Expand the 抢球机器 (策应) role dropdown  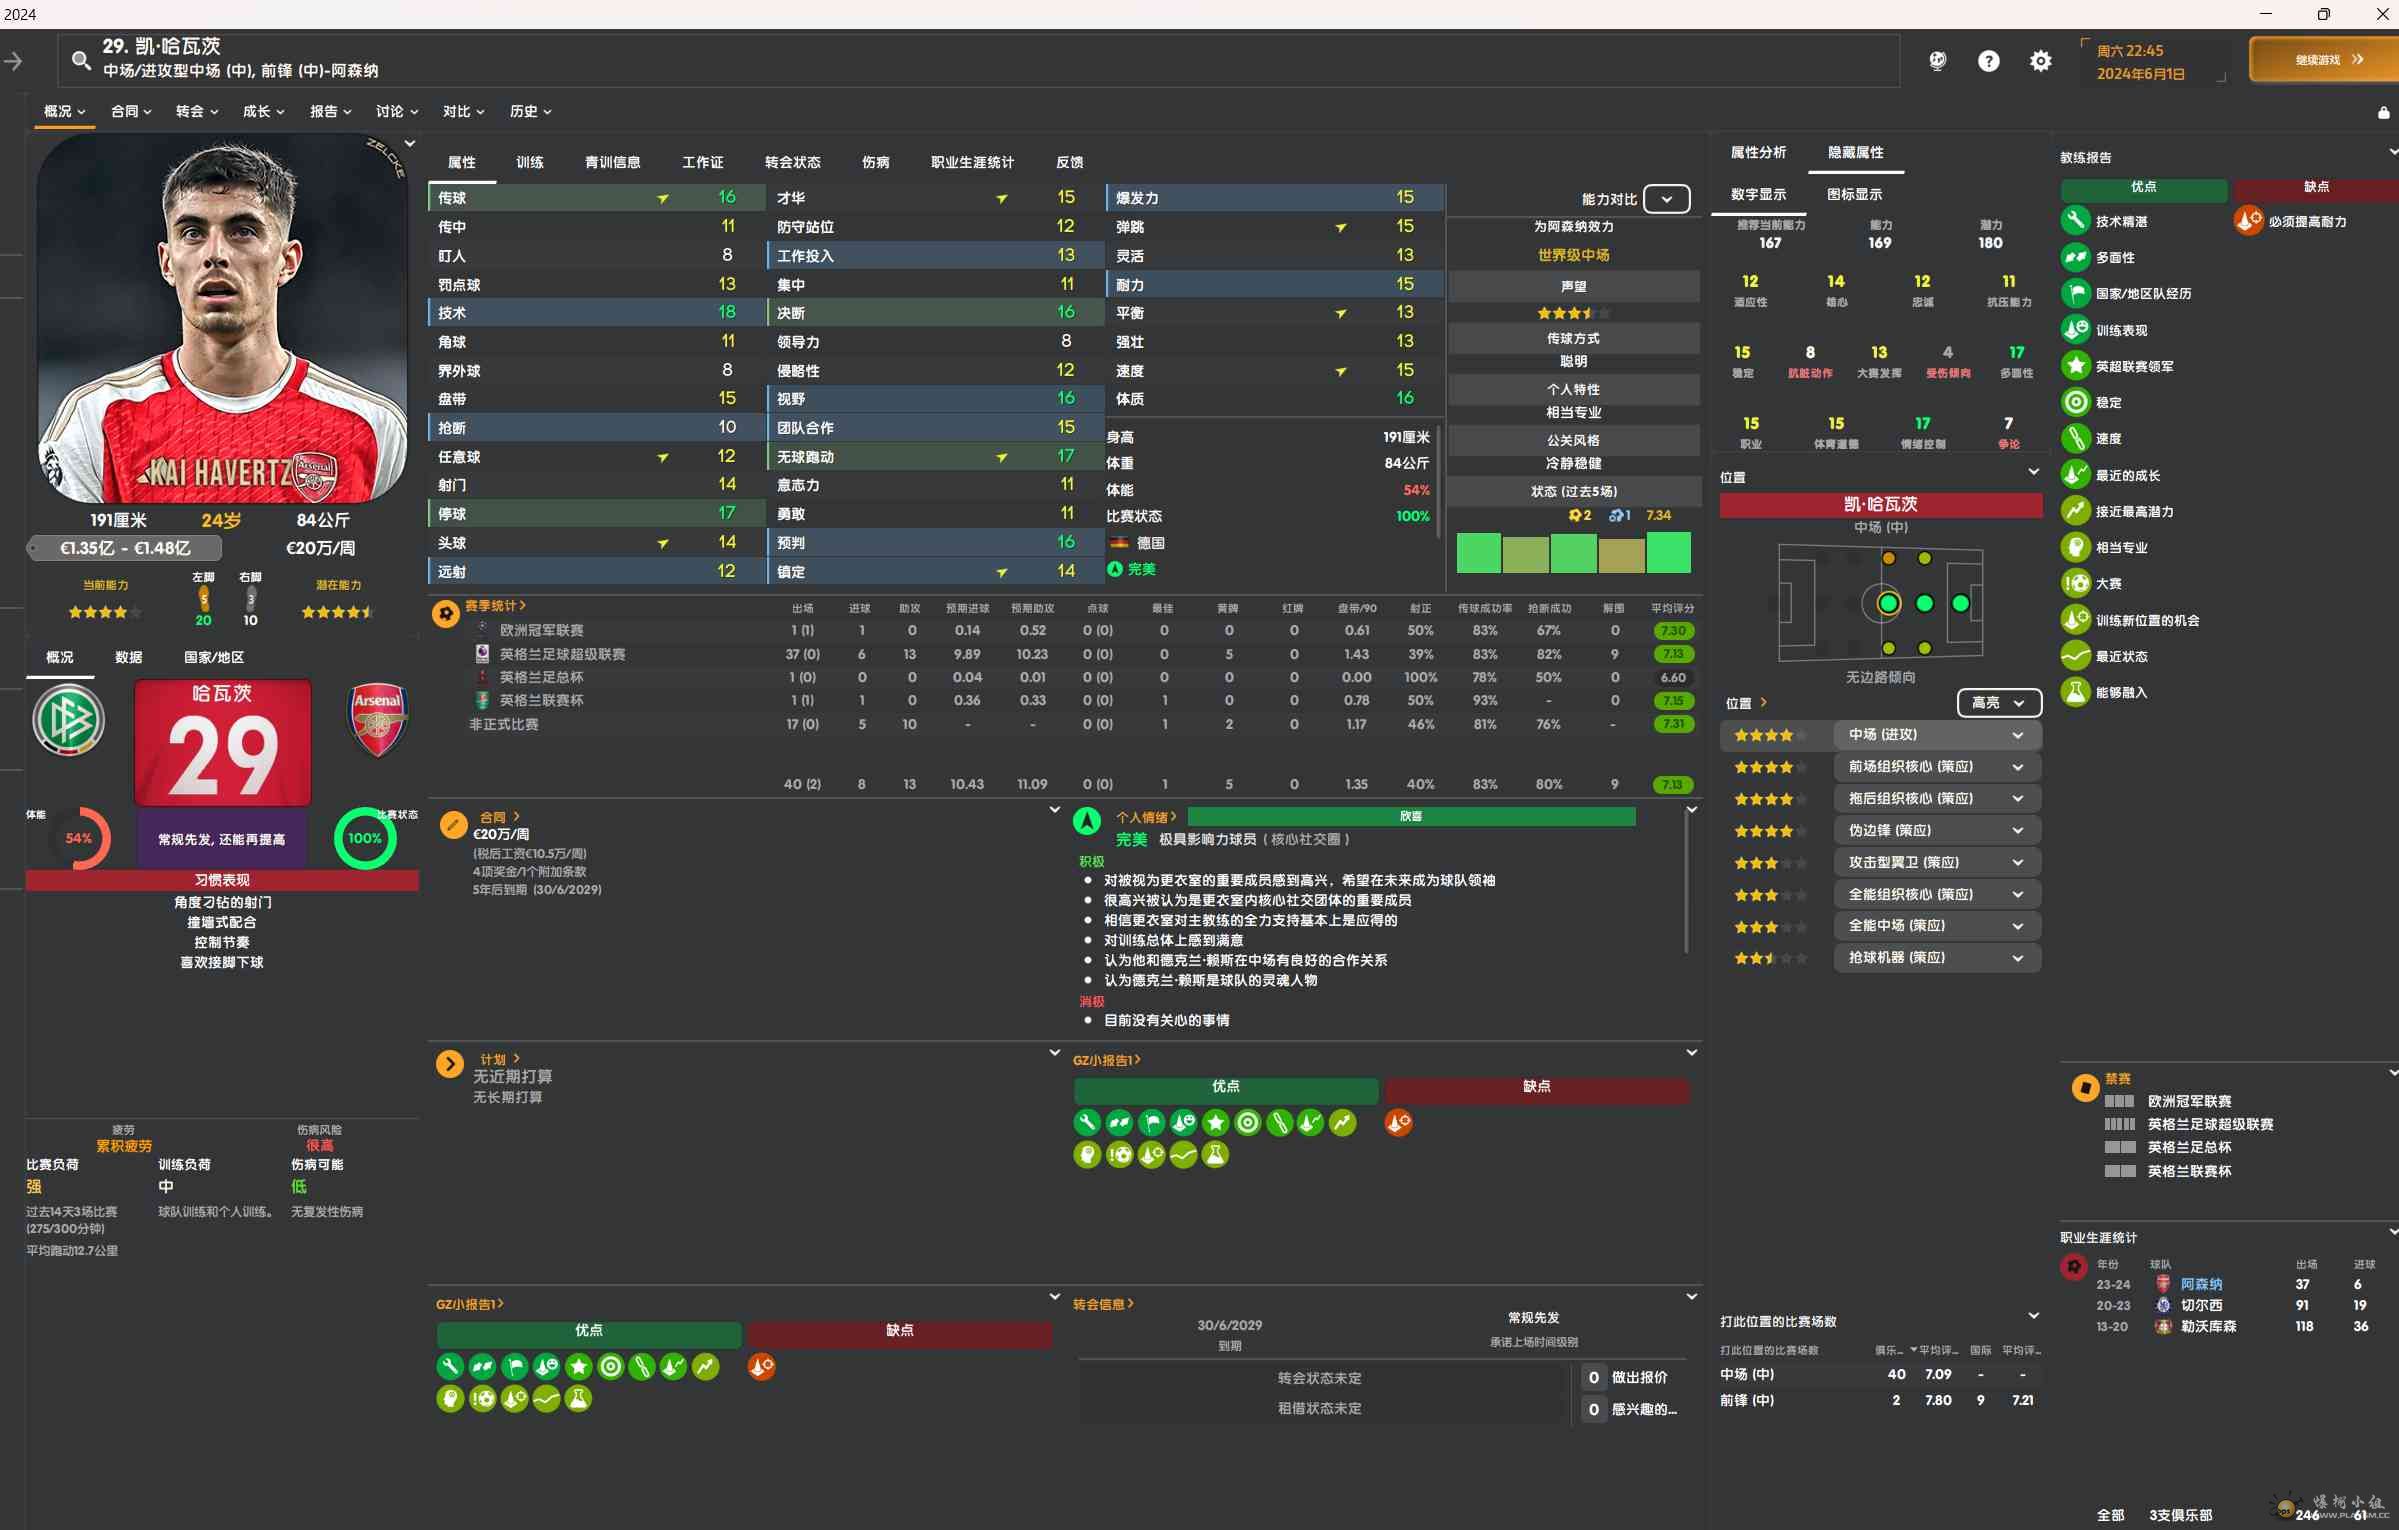pos(1937,958)
